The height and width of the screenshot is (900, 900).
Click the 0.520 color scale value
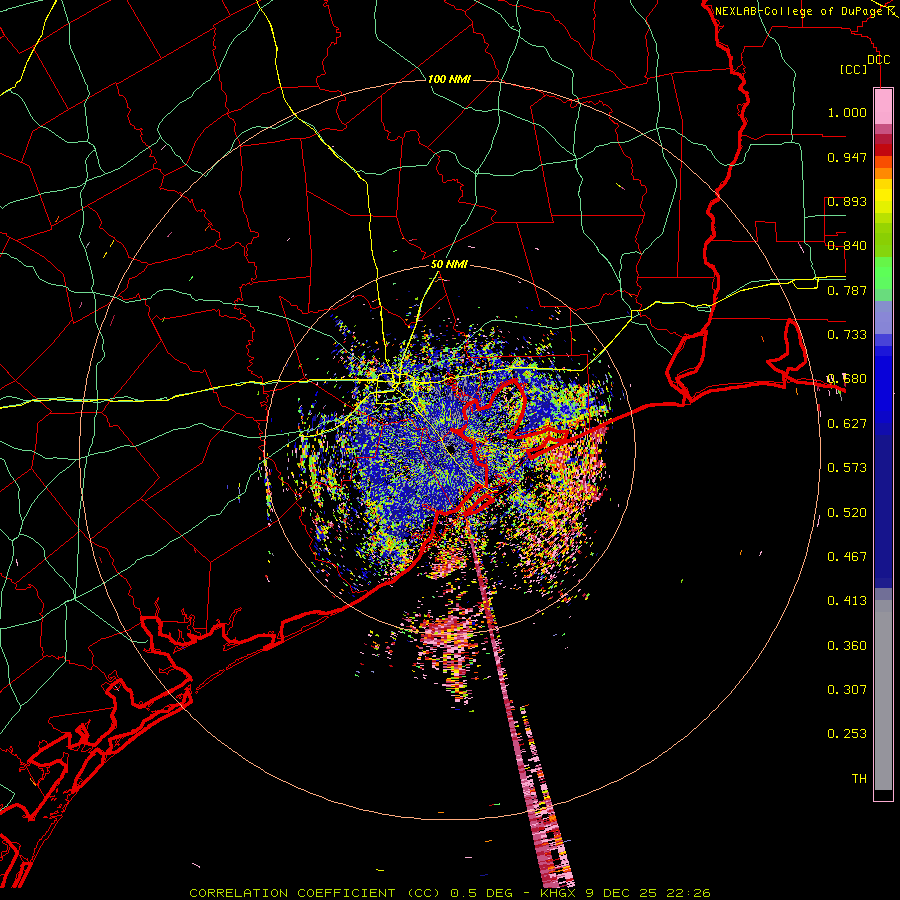(x=847, y=513)
